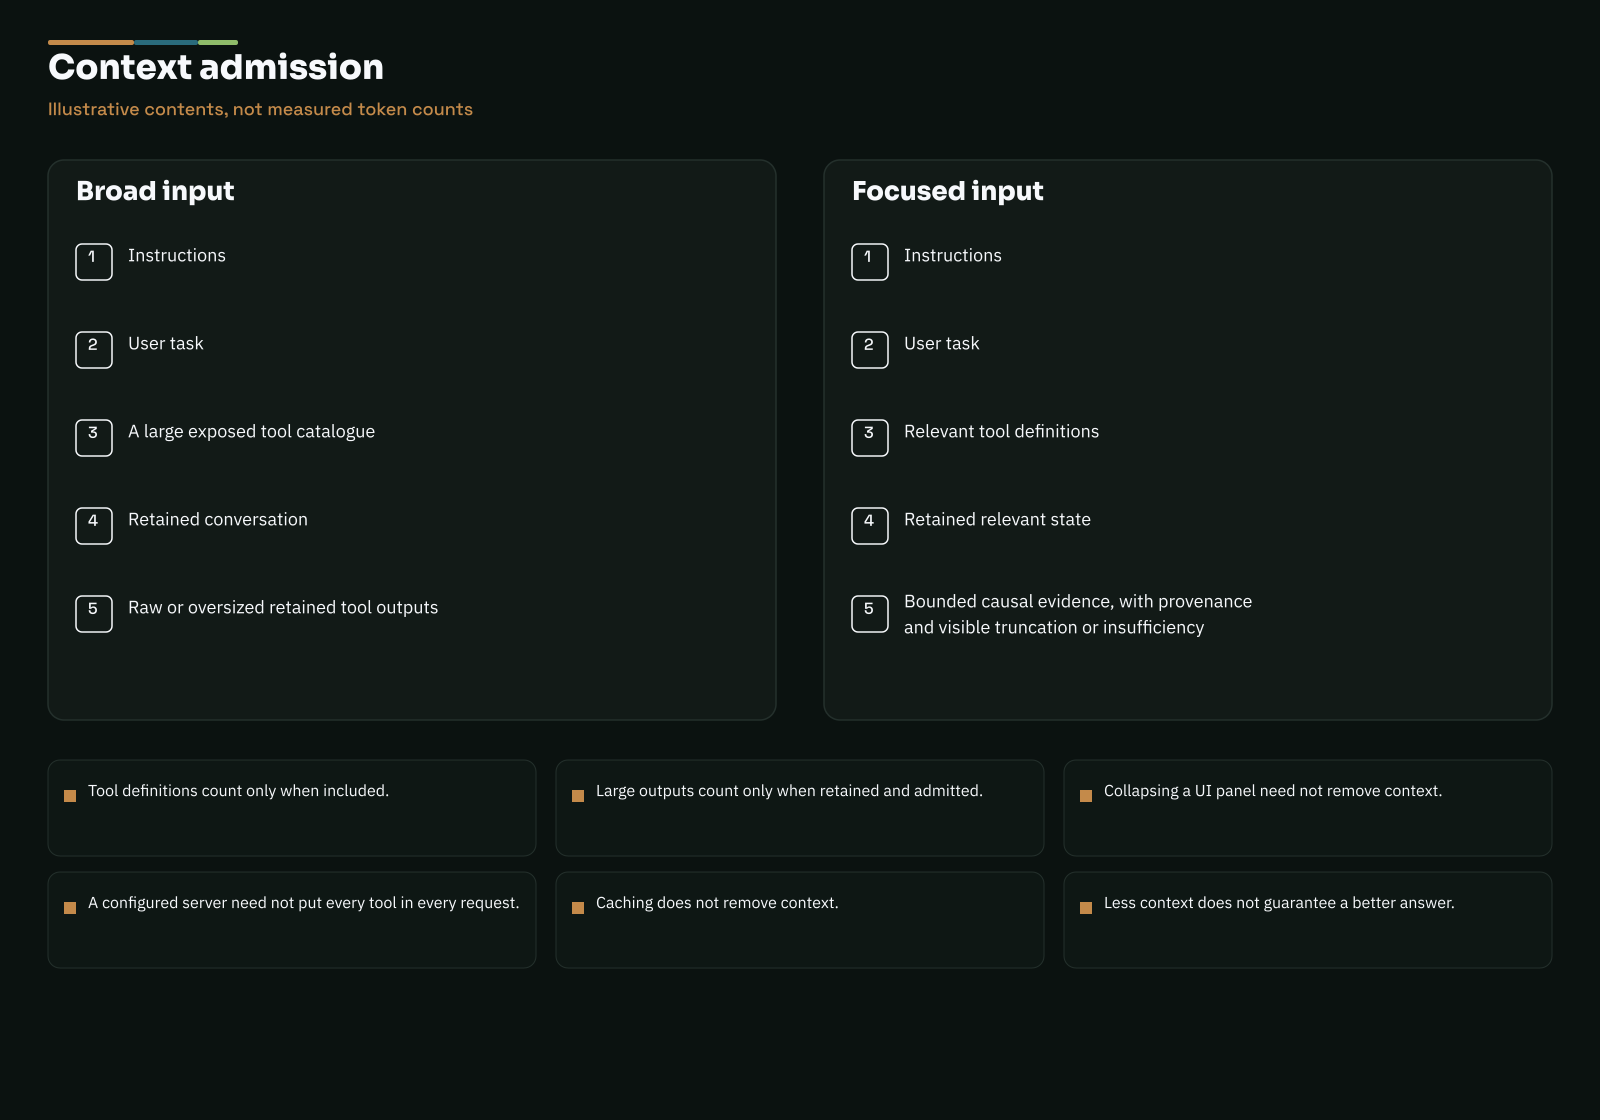Screen dimensions: 1600x1120
Task: Select the subtitle 'Illustrative contents, not measured token counts'
Action: click(260, 109)
